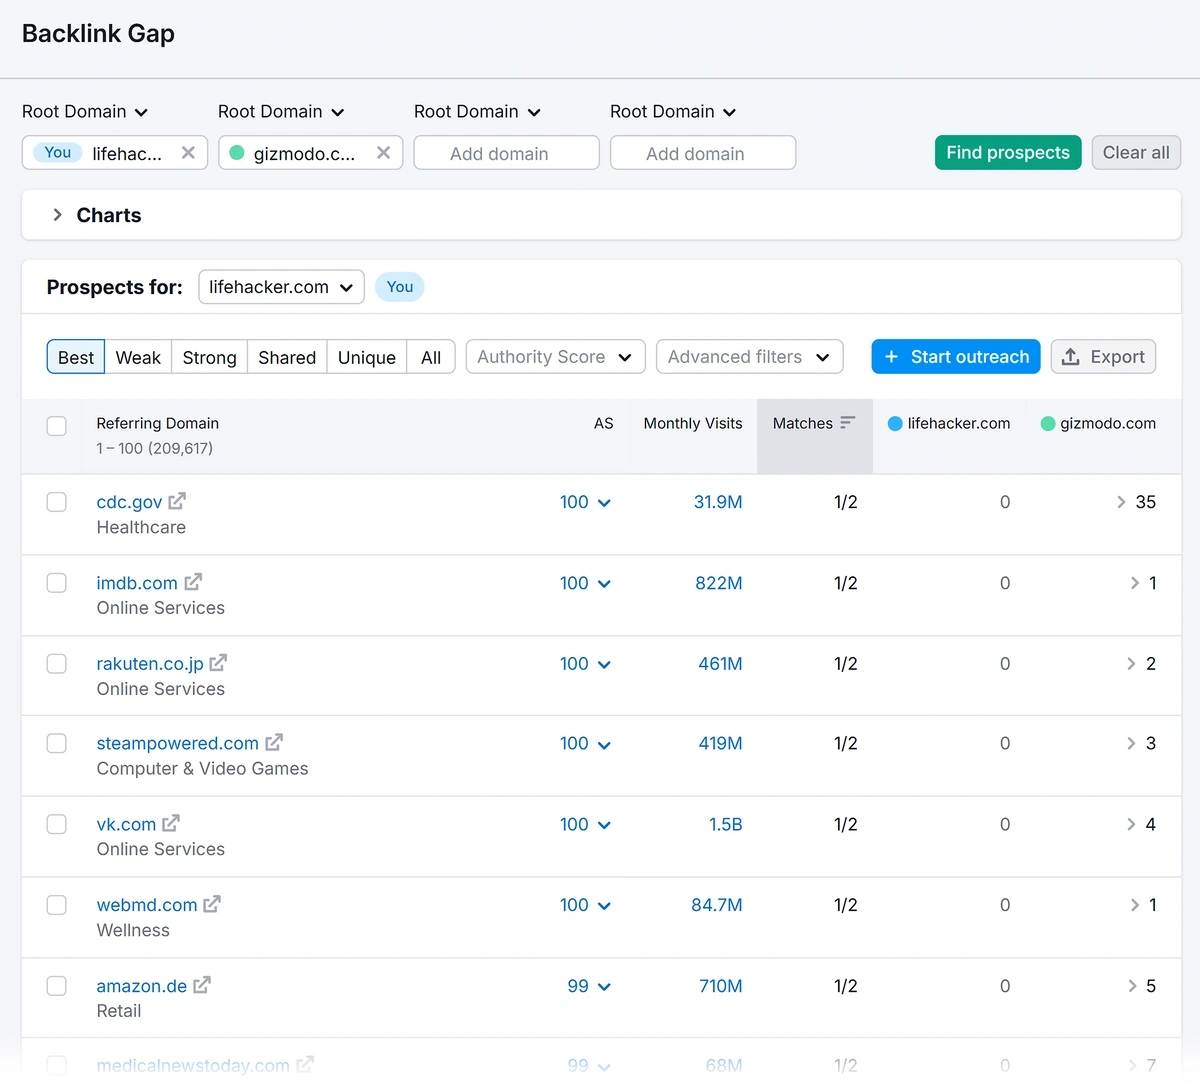Expand authority score 99 for amazon.de

[x=589, y=986]
